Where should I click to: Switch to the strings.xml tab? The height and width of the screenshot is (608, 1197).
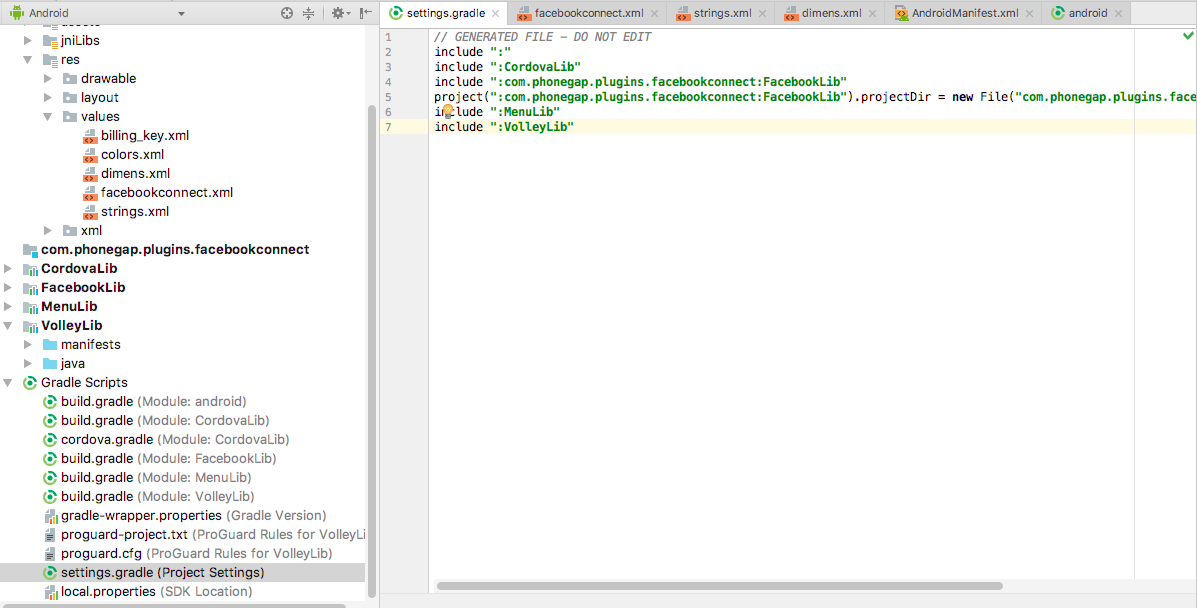coord(722,14)
